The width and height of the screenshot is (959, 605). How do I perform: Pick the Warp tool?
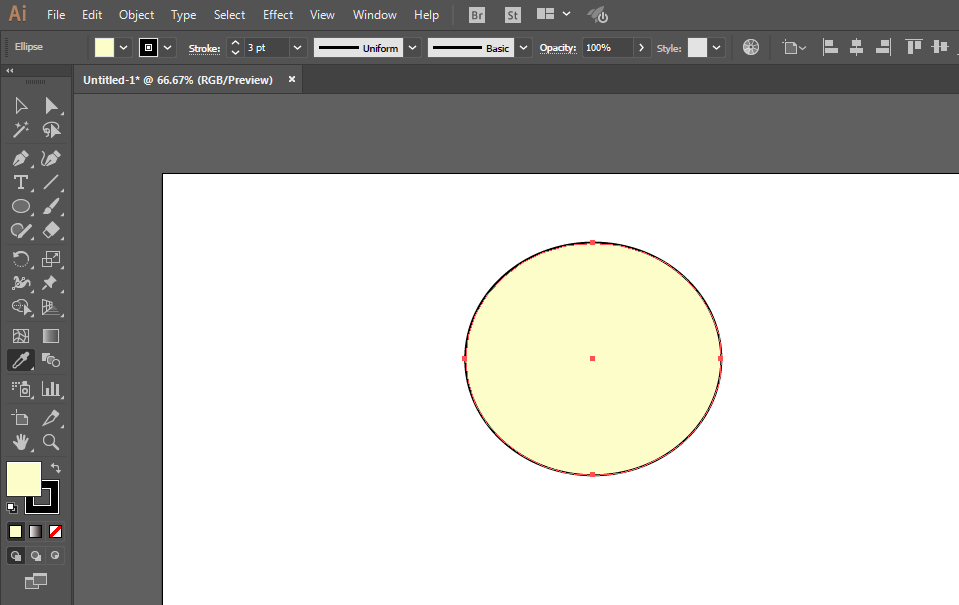(21, 283)
